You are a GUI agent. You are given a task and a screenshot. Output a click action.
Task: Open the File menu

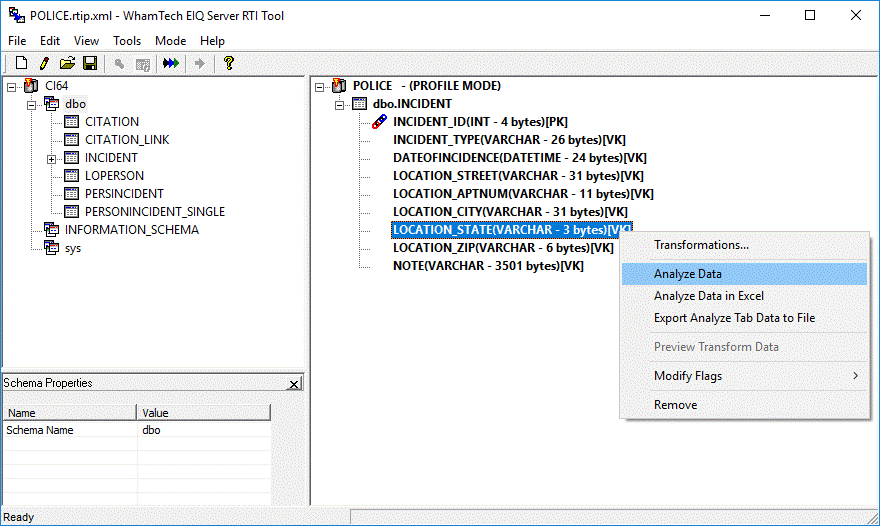point(17,41)
